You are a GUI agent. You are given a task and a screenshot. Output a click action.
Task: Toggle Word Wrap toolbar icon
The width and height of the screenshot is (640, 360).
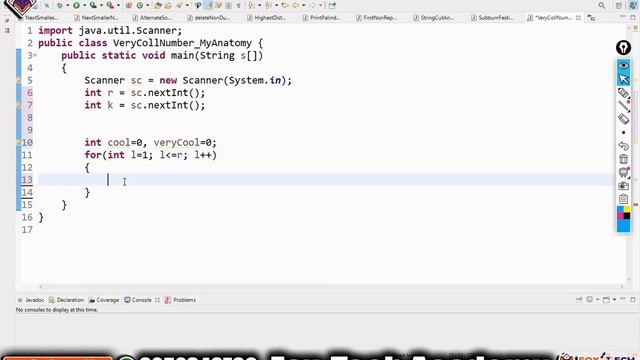point(218,5)
